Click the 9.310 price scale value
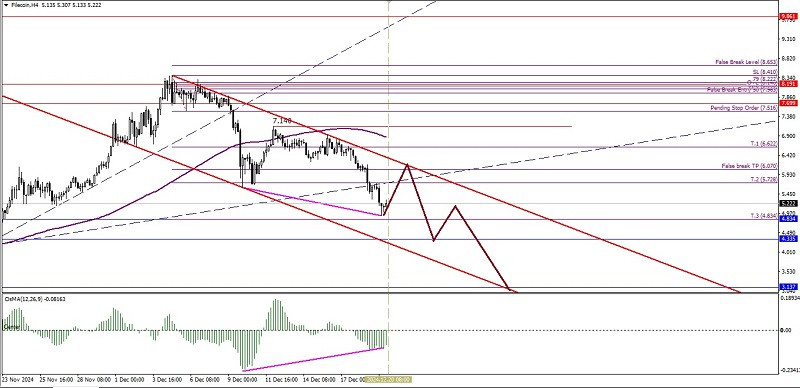Viewport: 800px width, 388px height. [788, 39]
